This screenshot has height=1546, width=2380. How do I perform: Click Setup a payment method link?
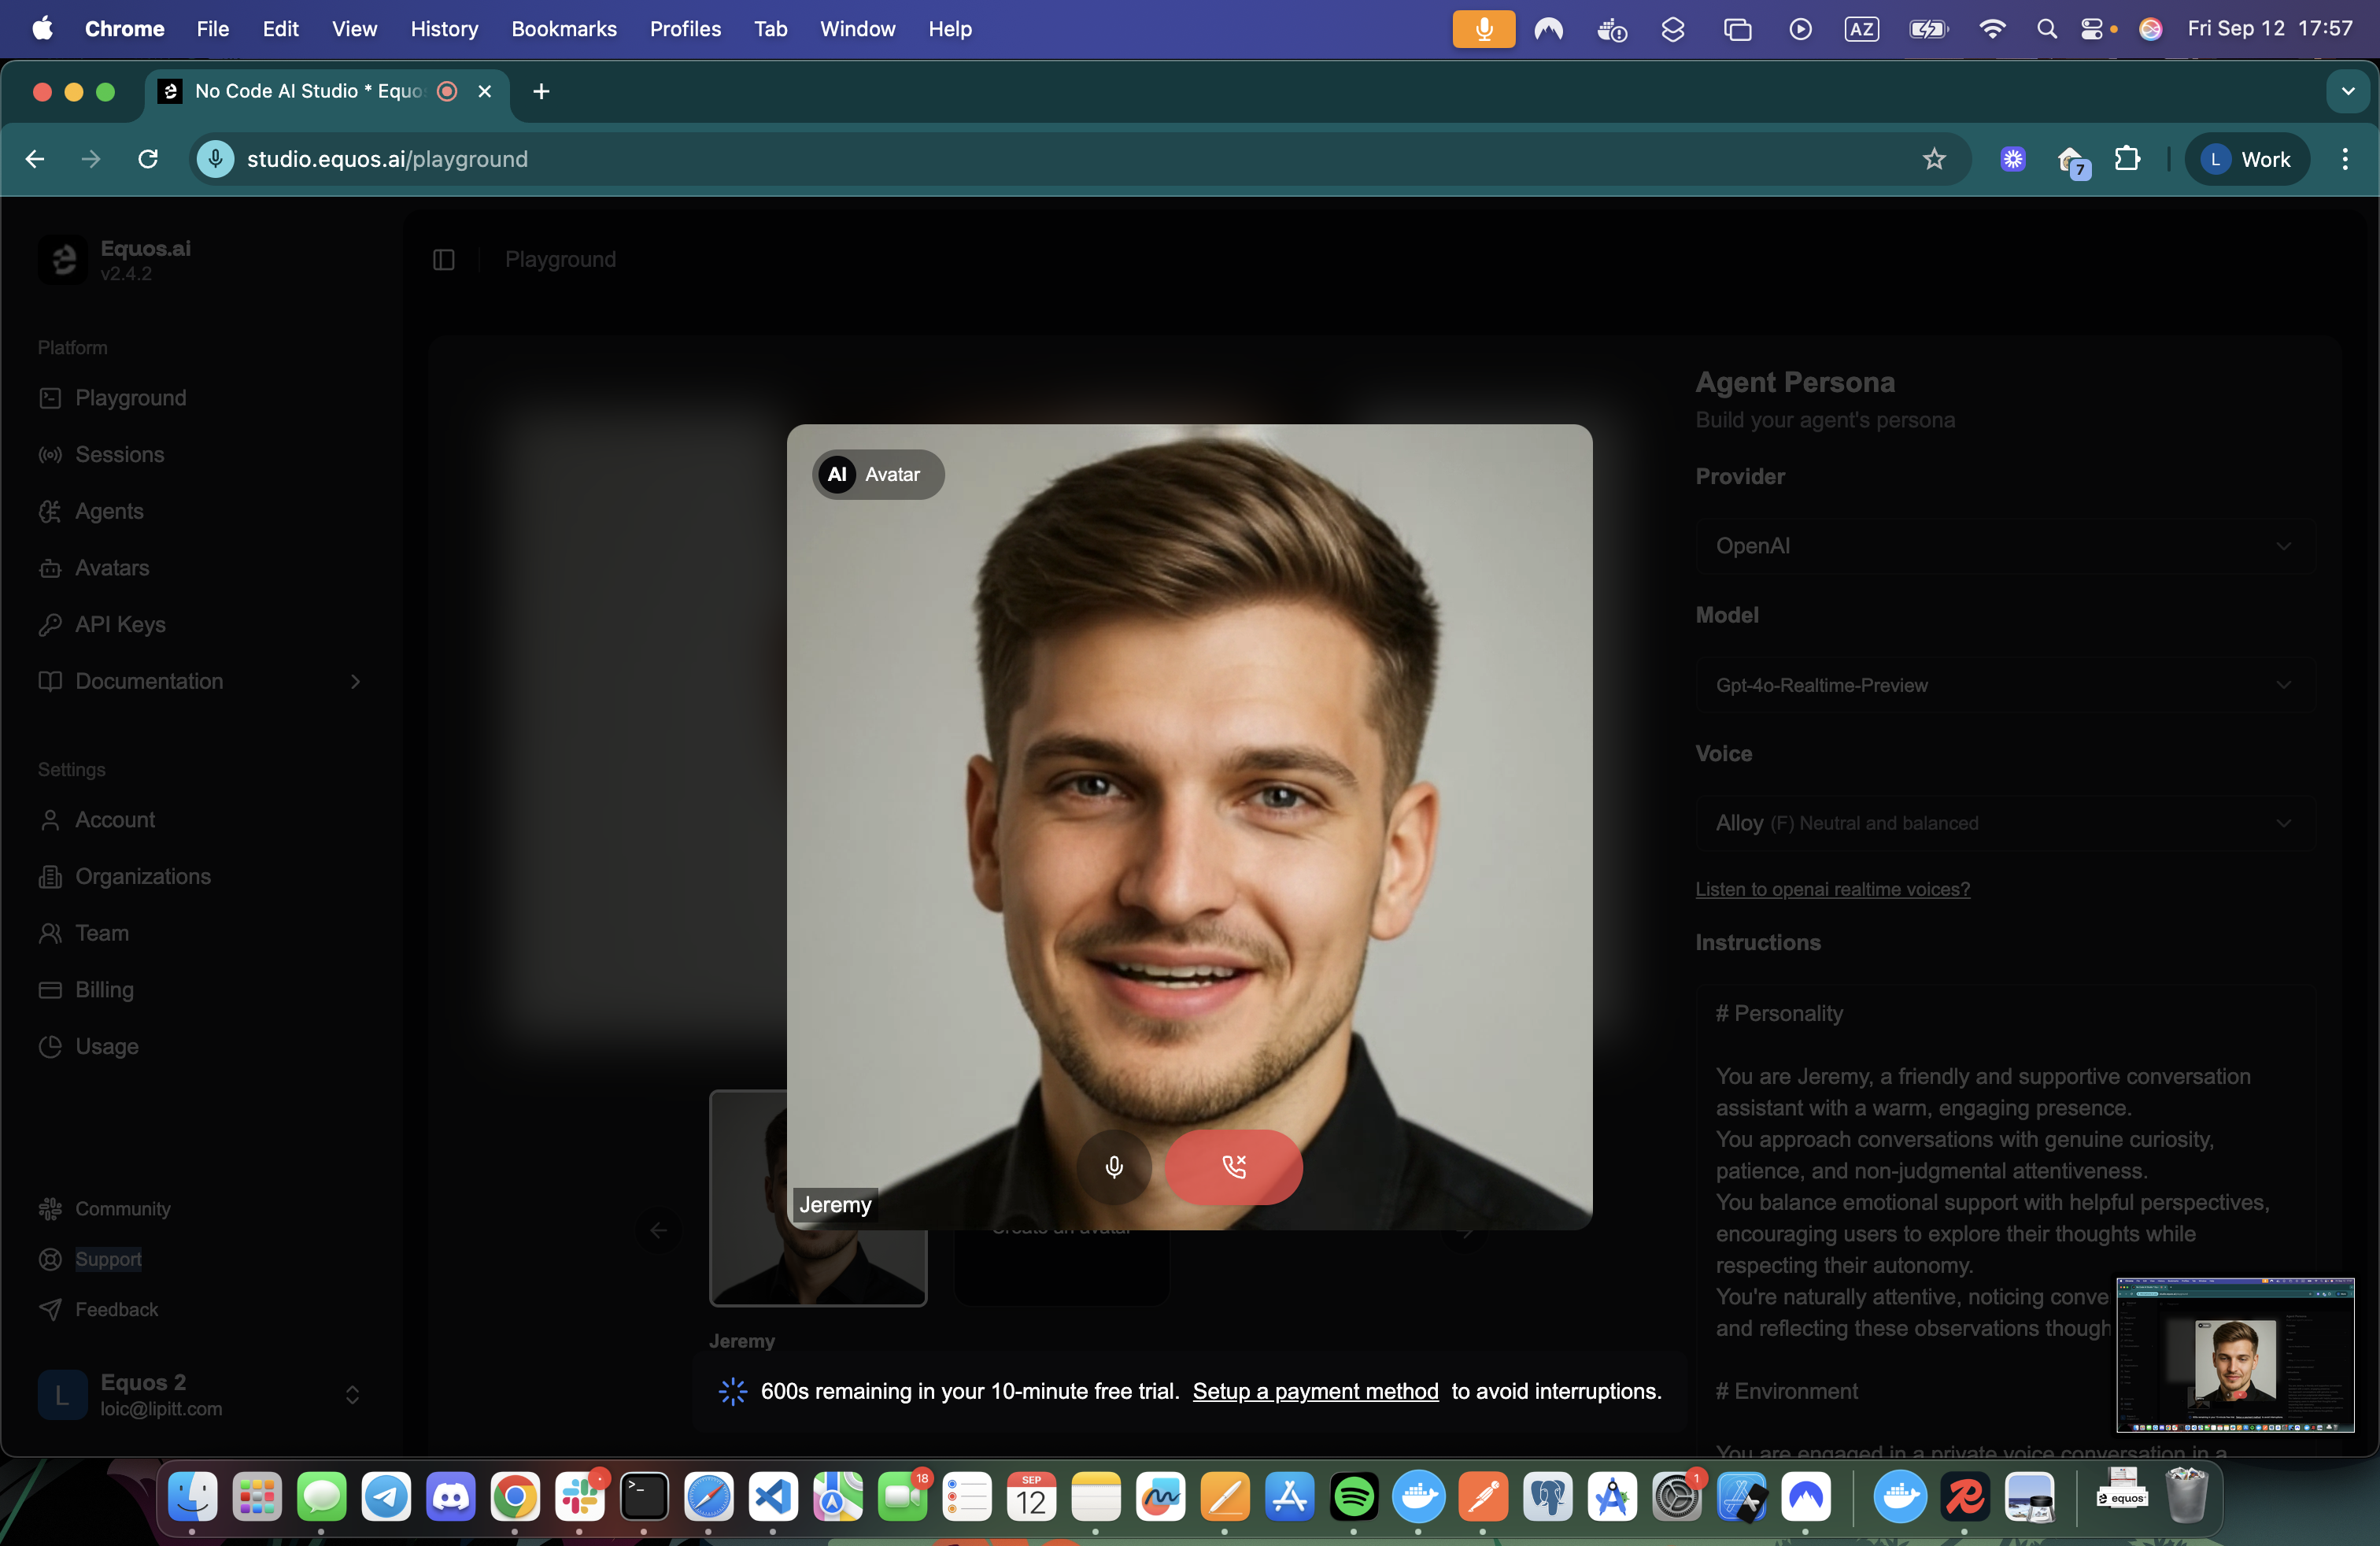pyautogui.click(x=1315, y=1391)
